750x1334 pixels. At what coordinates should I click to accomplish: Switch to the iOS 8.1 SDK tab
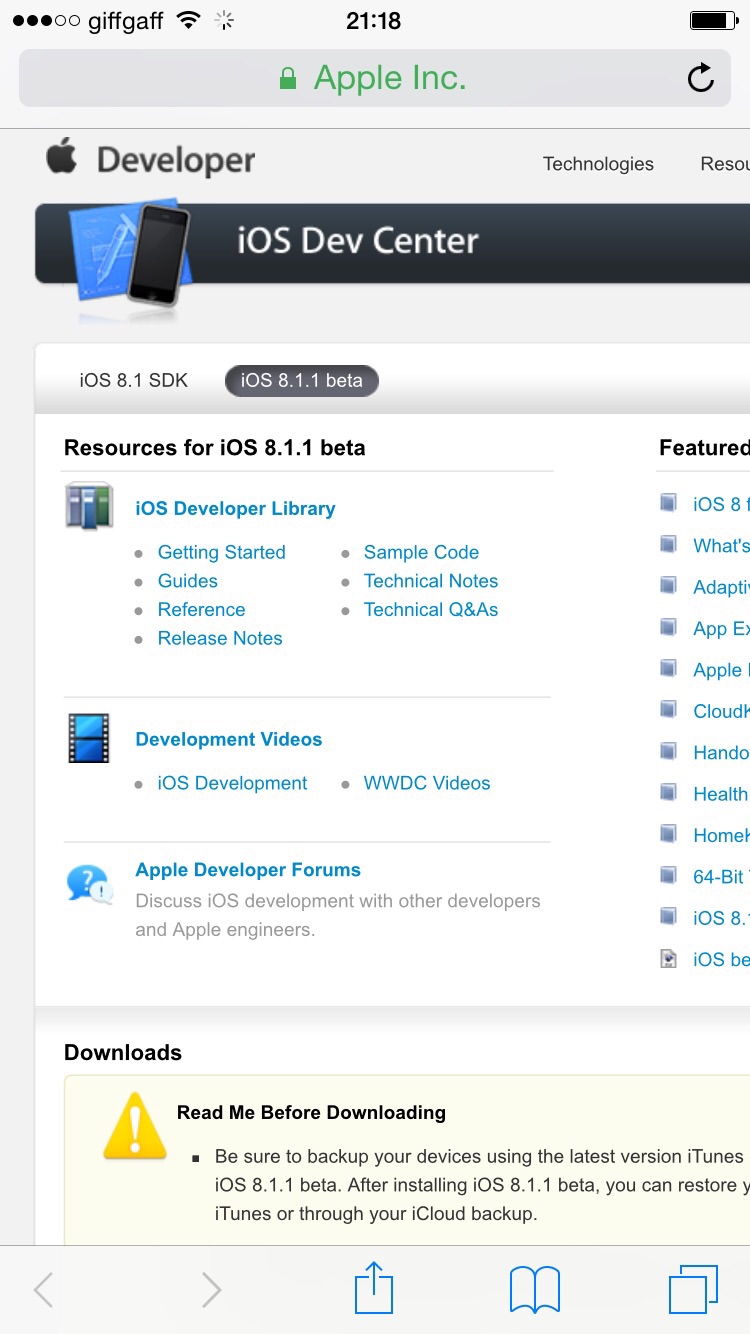click(x=133, y=381)
